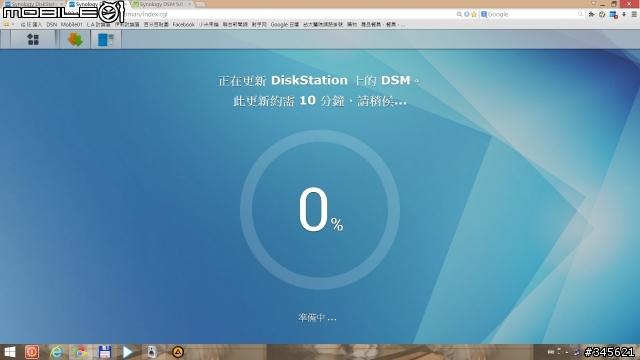
Task: Click the blue calendar extension icon with red badge
Action: tap(613, 15)
